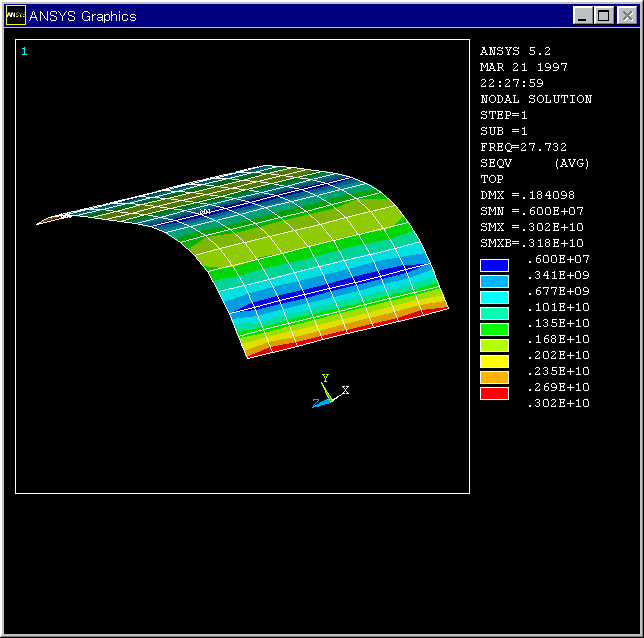This screenshot has height=638, width=644.
Task: Click the .302E+10 legend maximum label
Action: 558,403
